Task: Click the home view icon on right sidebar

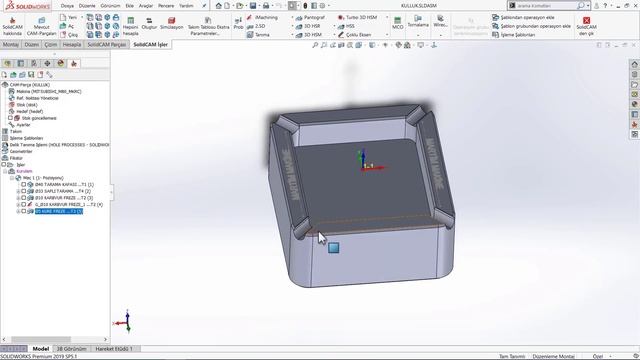Action: coord(634,64)
